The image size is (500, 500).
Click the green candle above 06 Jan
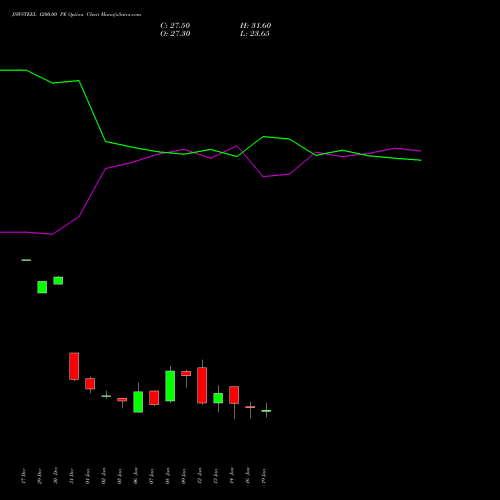138,402
